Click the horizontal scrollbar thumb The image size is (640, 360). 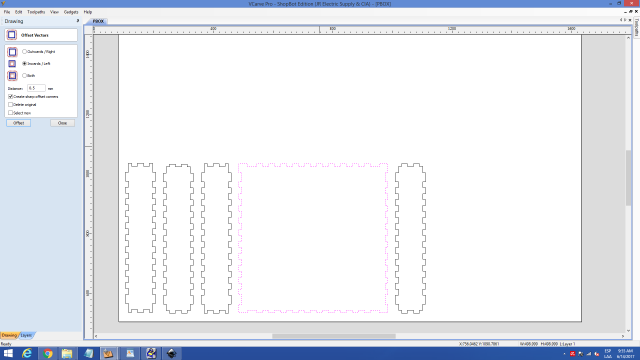pyautogui.click(x=334, y=336)
